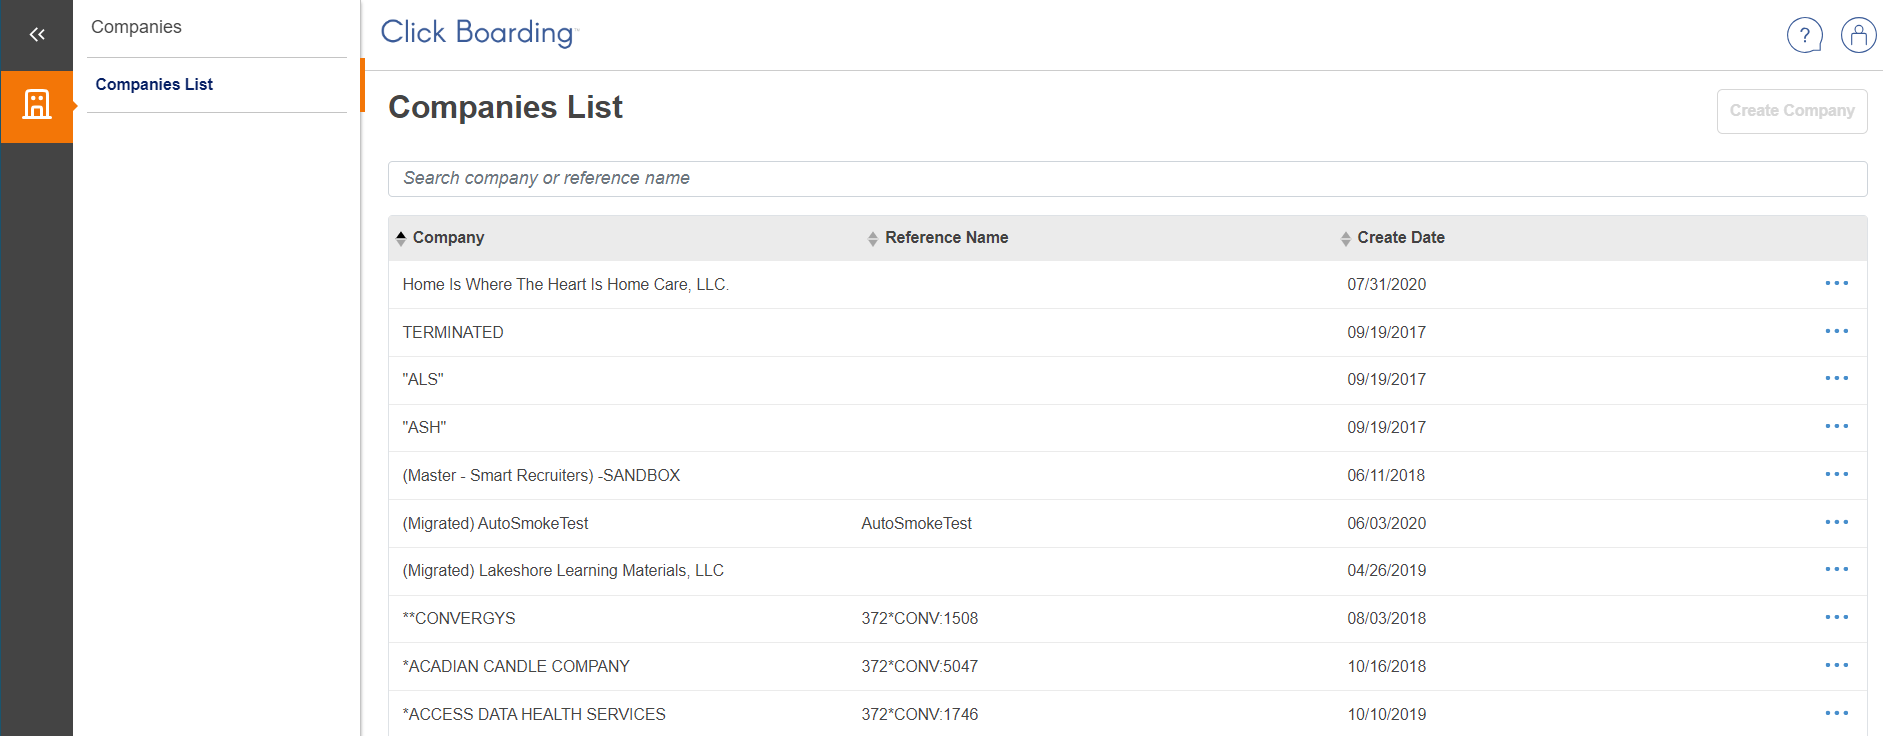This screenshot has width=1883, height=736.
Task: Select the (Master - Smart Recruiters) -SANDBOX row
Action: pyautogui.click(x=541, y=476)
